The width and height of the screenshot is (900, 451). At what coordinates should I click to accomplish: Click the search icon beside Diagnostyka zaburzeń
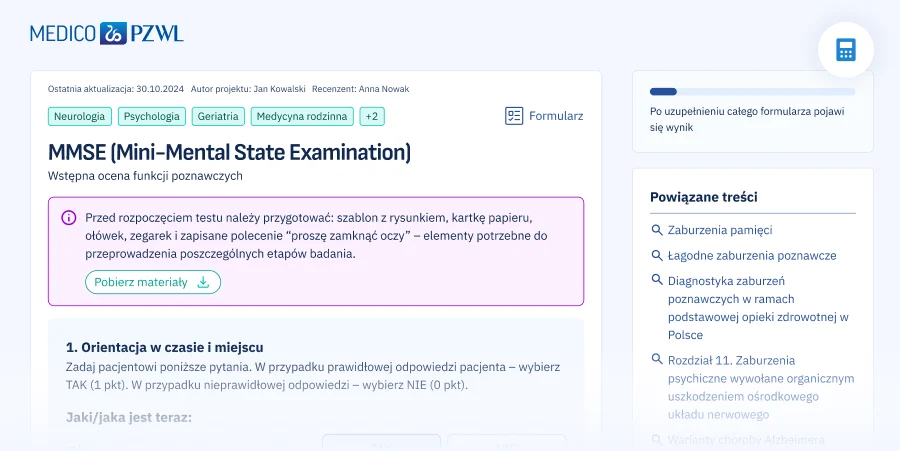657,279
